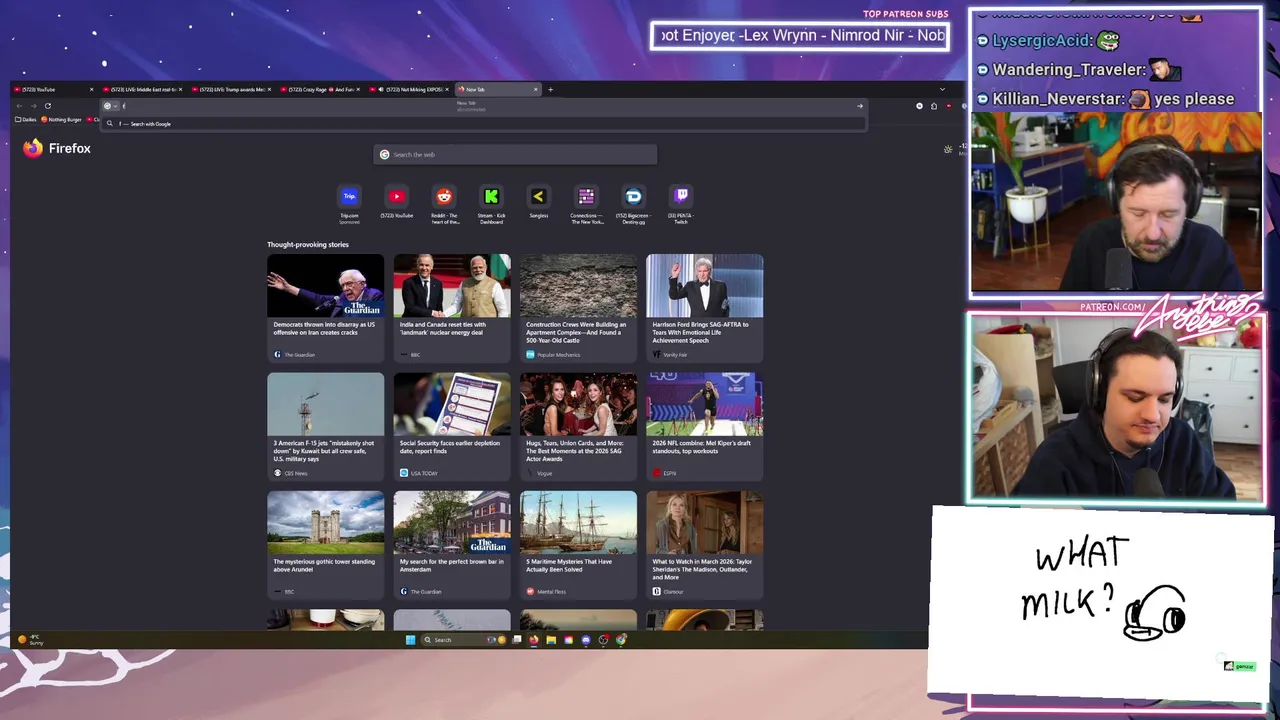Switch to the first YouTube tab
The image size is (1280, 720).
tap(54, 89)
